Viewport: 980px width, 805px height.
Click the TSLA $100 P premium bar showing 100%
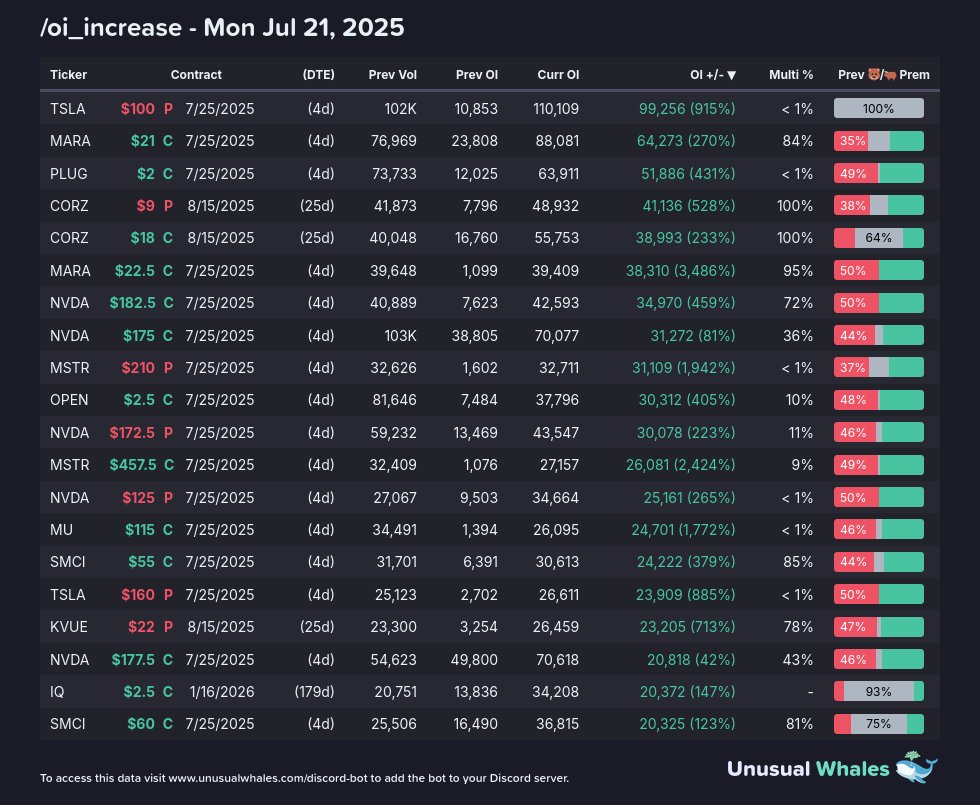[879, 108]
